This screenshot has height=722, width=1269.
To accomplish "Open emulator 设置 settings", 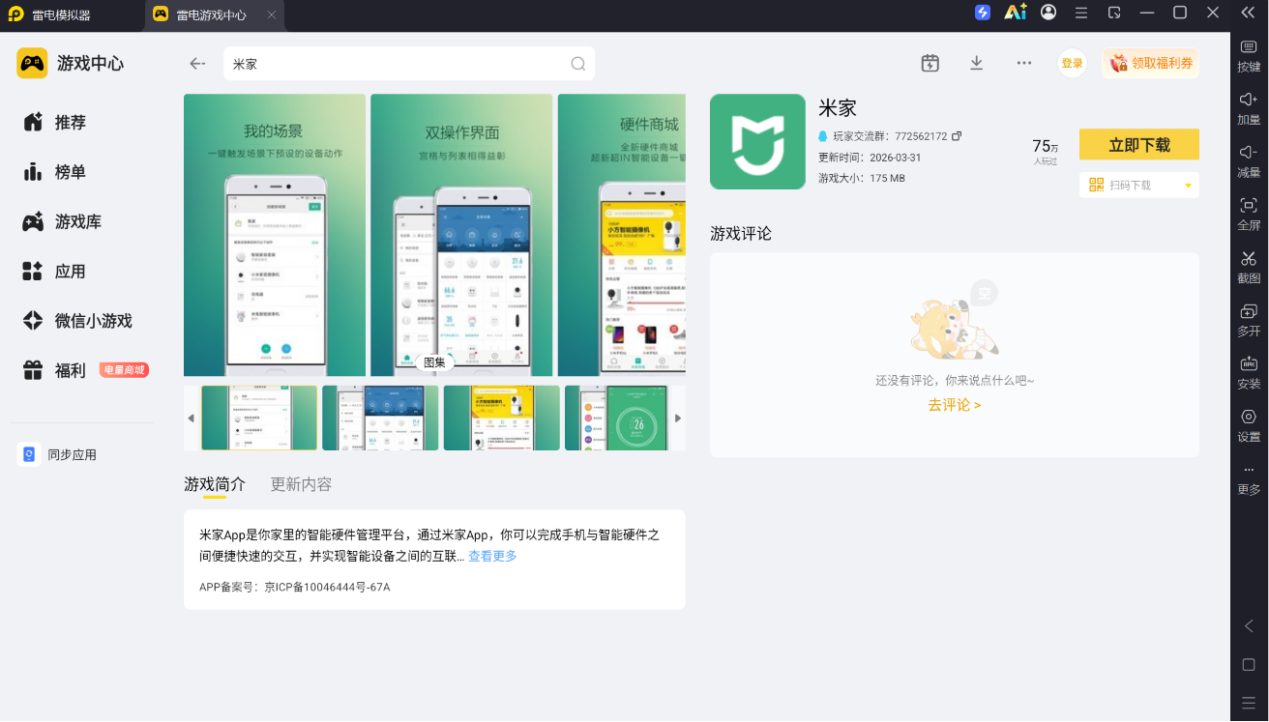I will [x=1249, y=426].
